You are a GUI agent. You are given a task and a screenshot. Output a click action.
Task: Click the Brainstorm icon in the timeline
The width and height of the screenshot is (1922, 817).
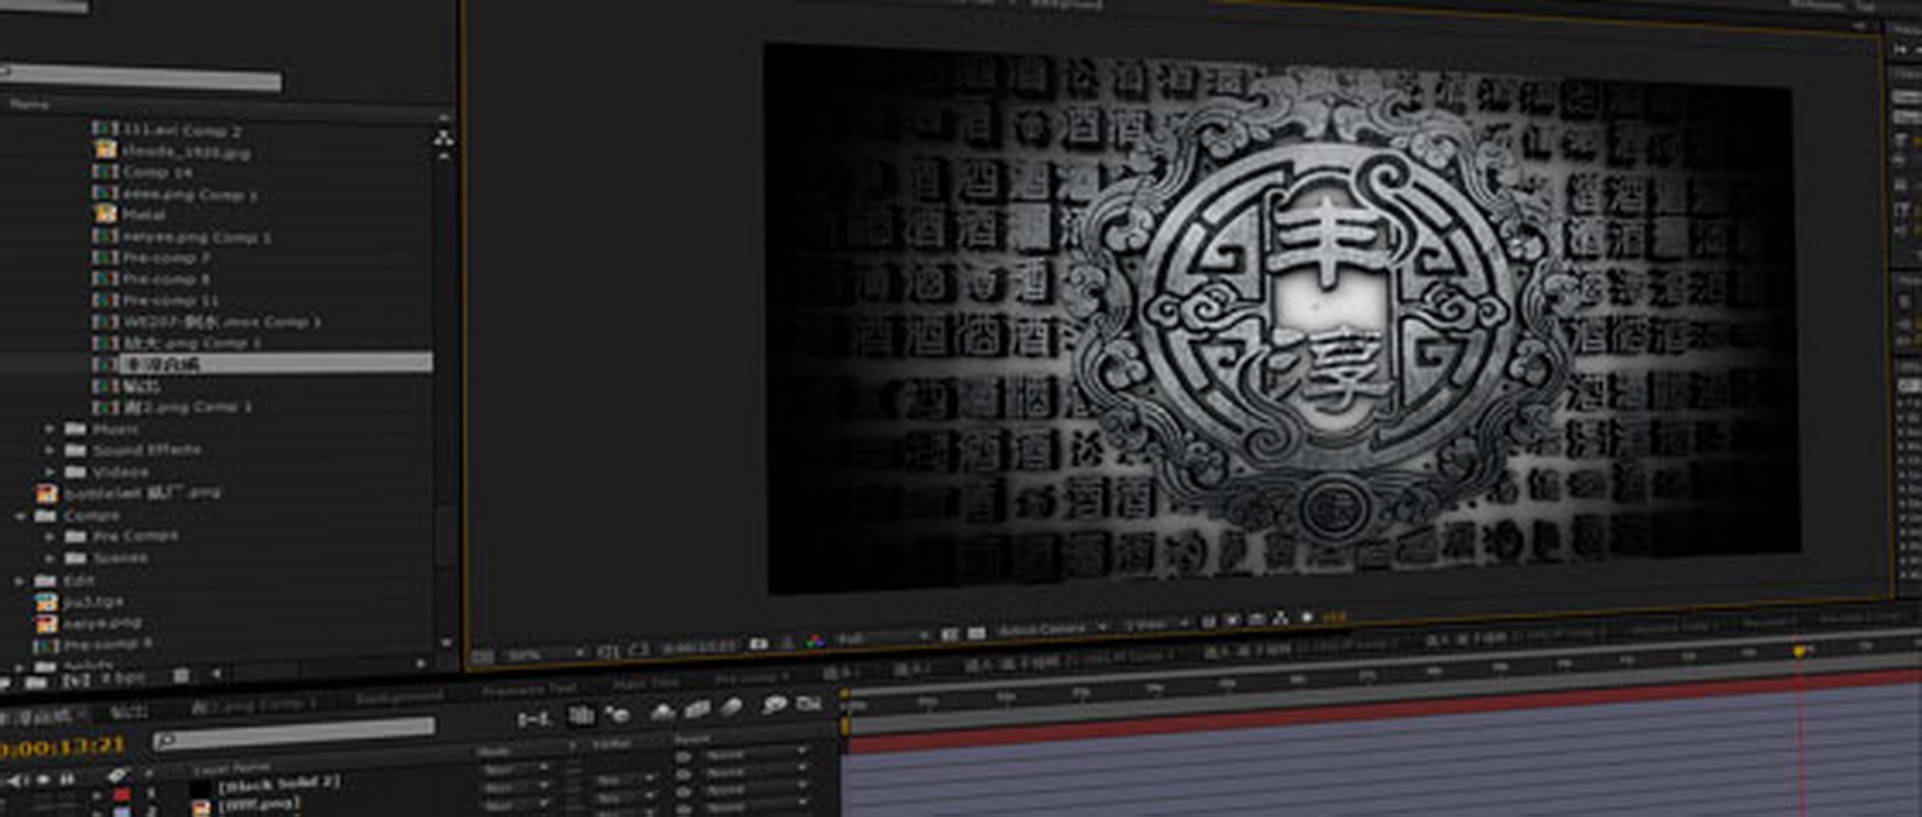[775, 705]
